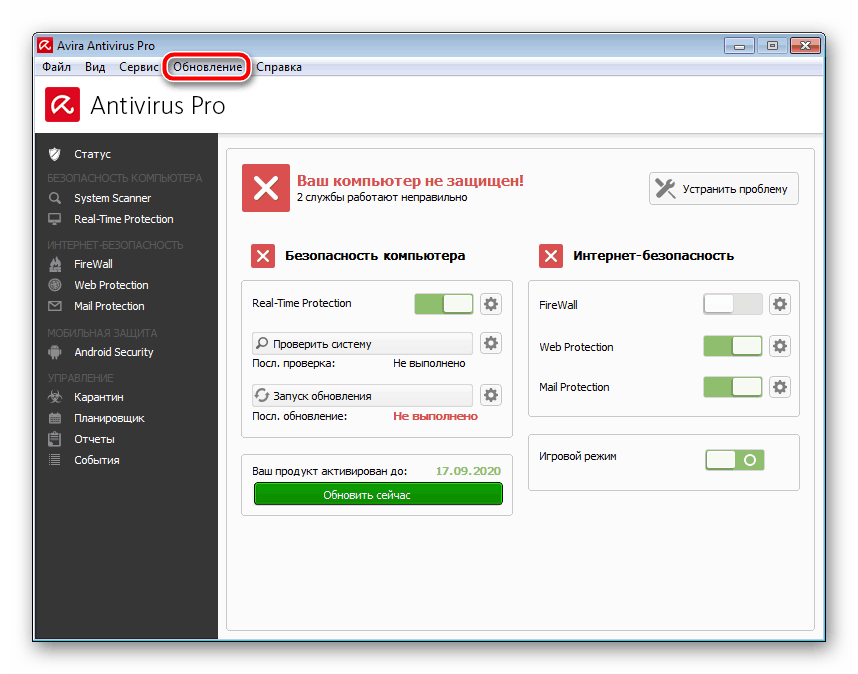This screenshot has height=674, width=858.
Task: Open Real-Time Protection gear settings
Action: pyautogui.click(x=490, y=304)
